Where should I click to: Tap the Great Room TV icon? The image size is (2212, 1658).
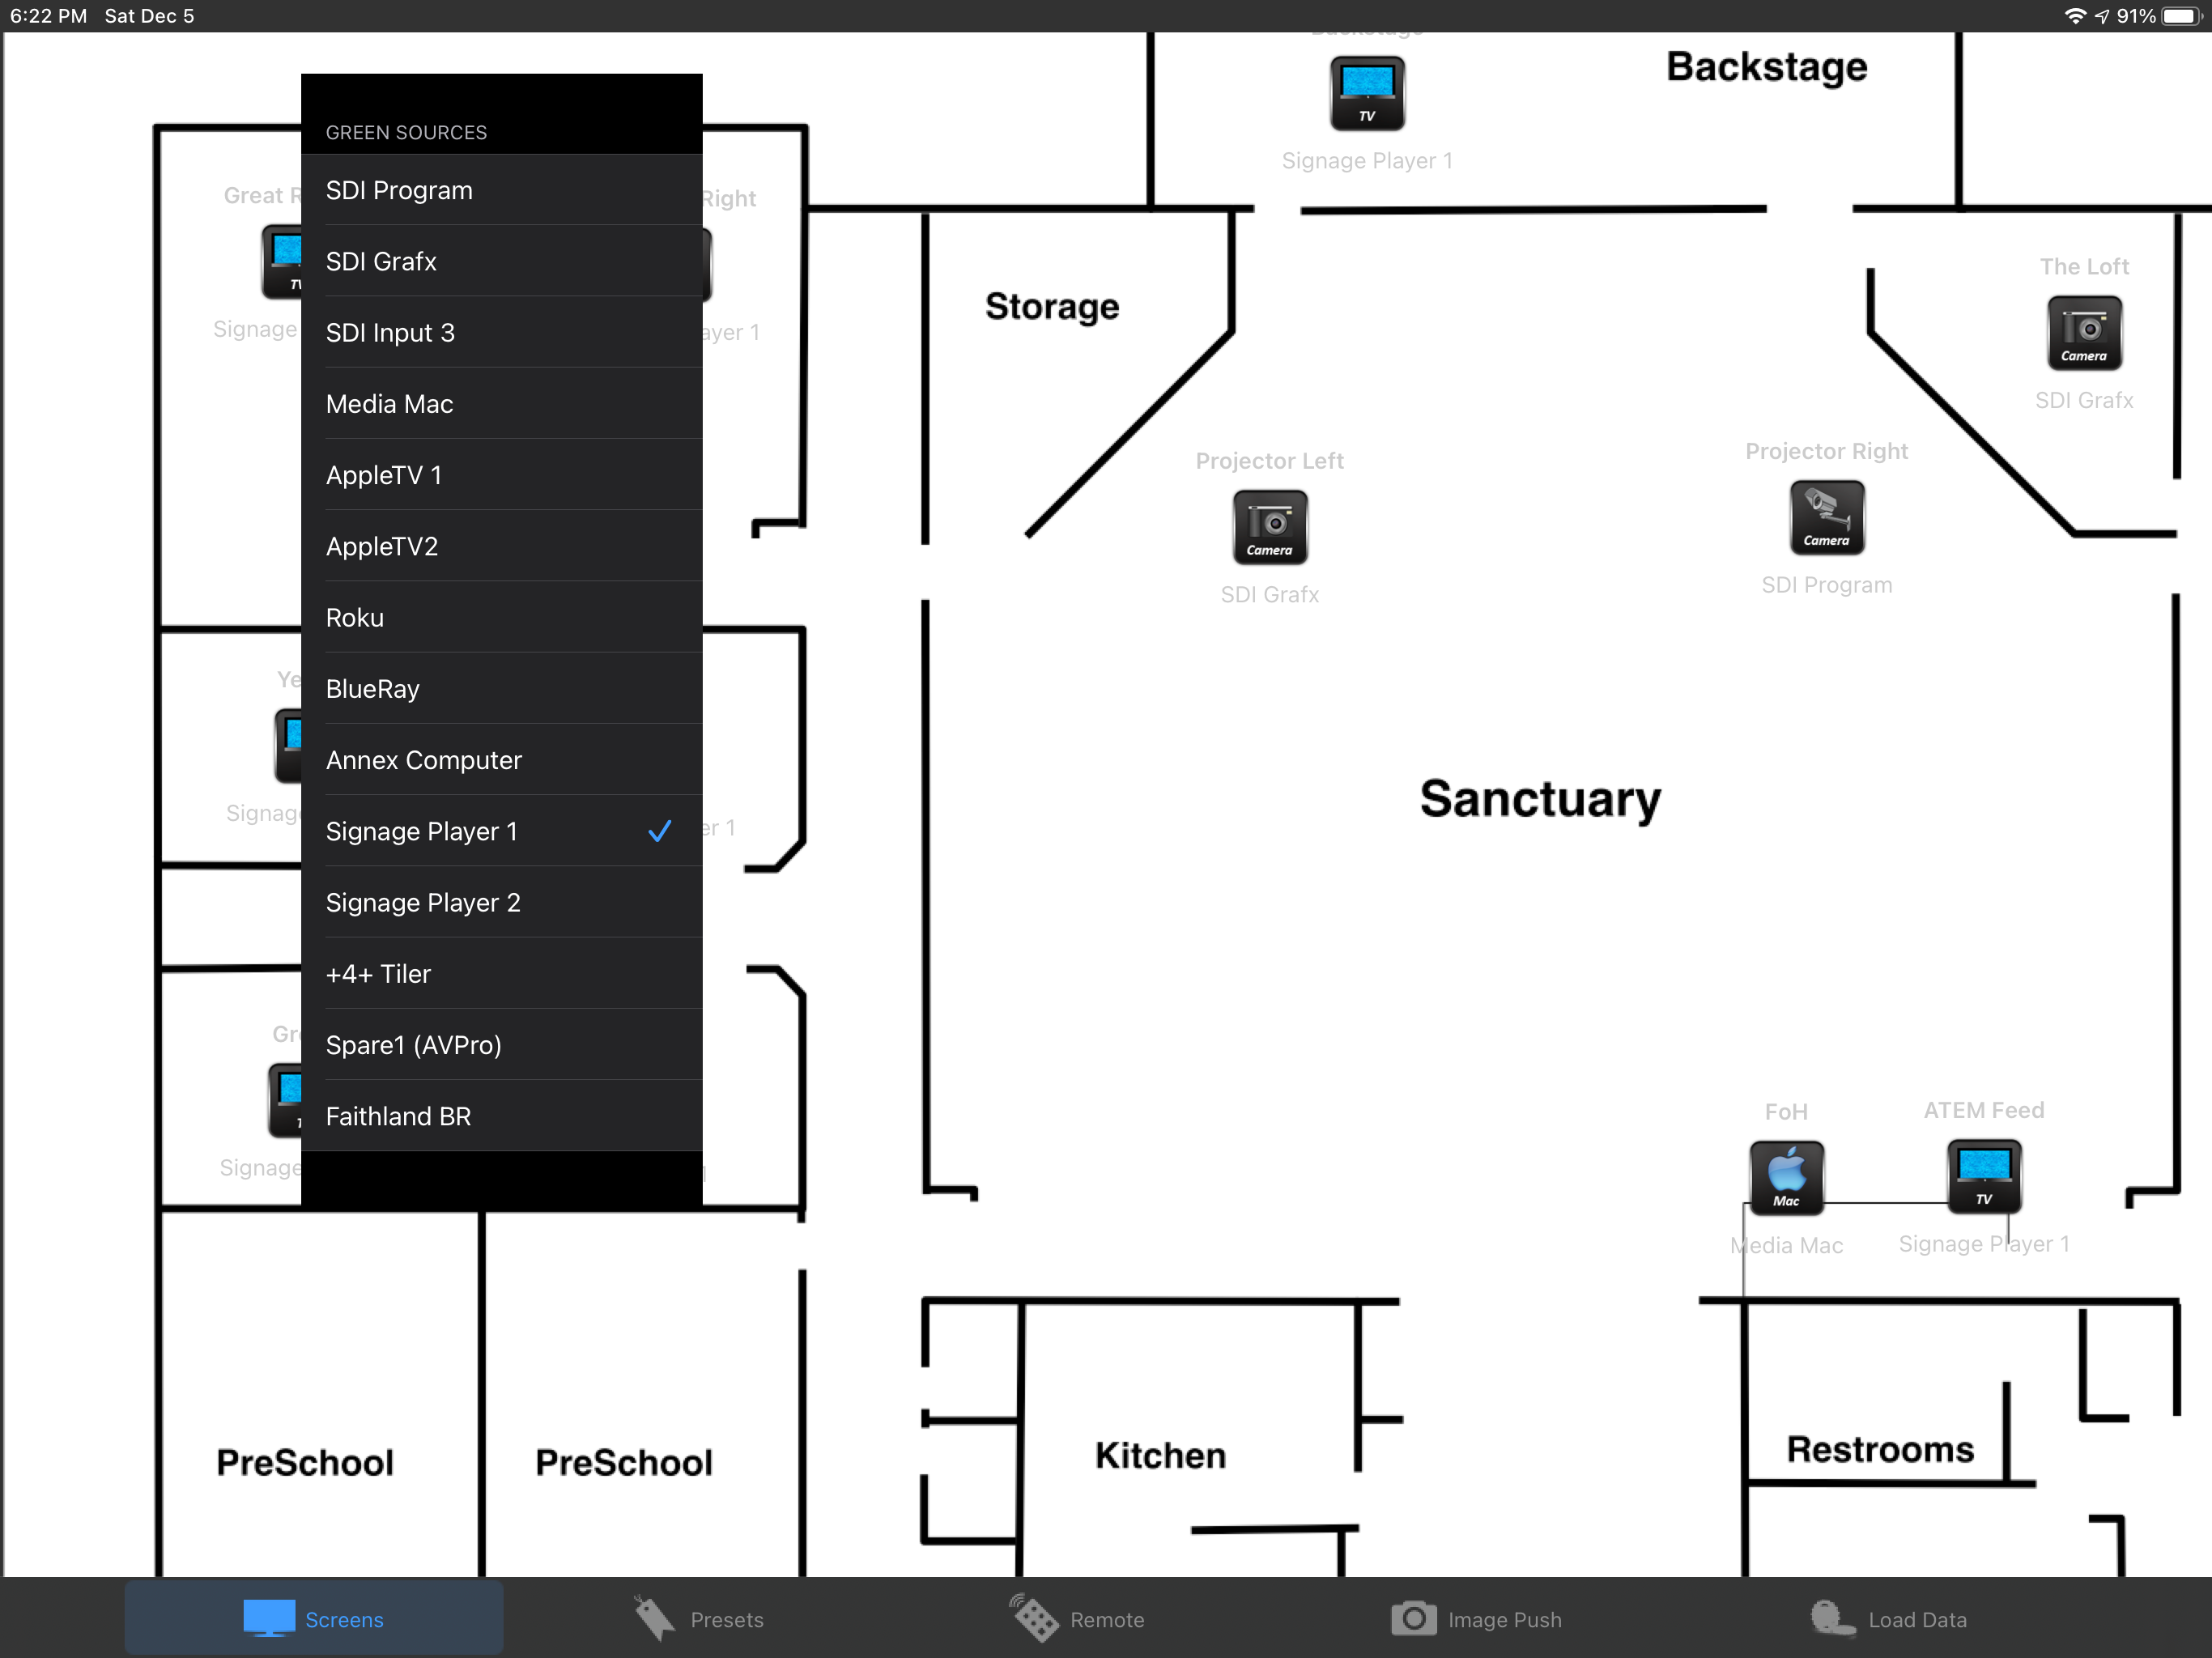pos(282,262)
